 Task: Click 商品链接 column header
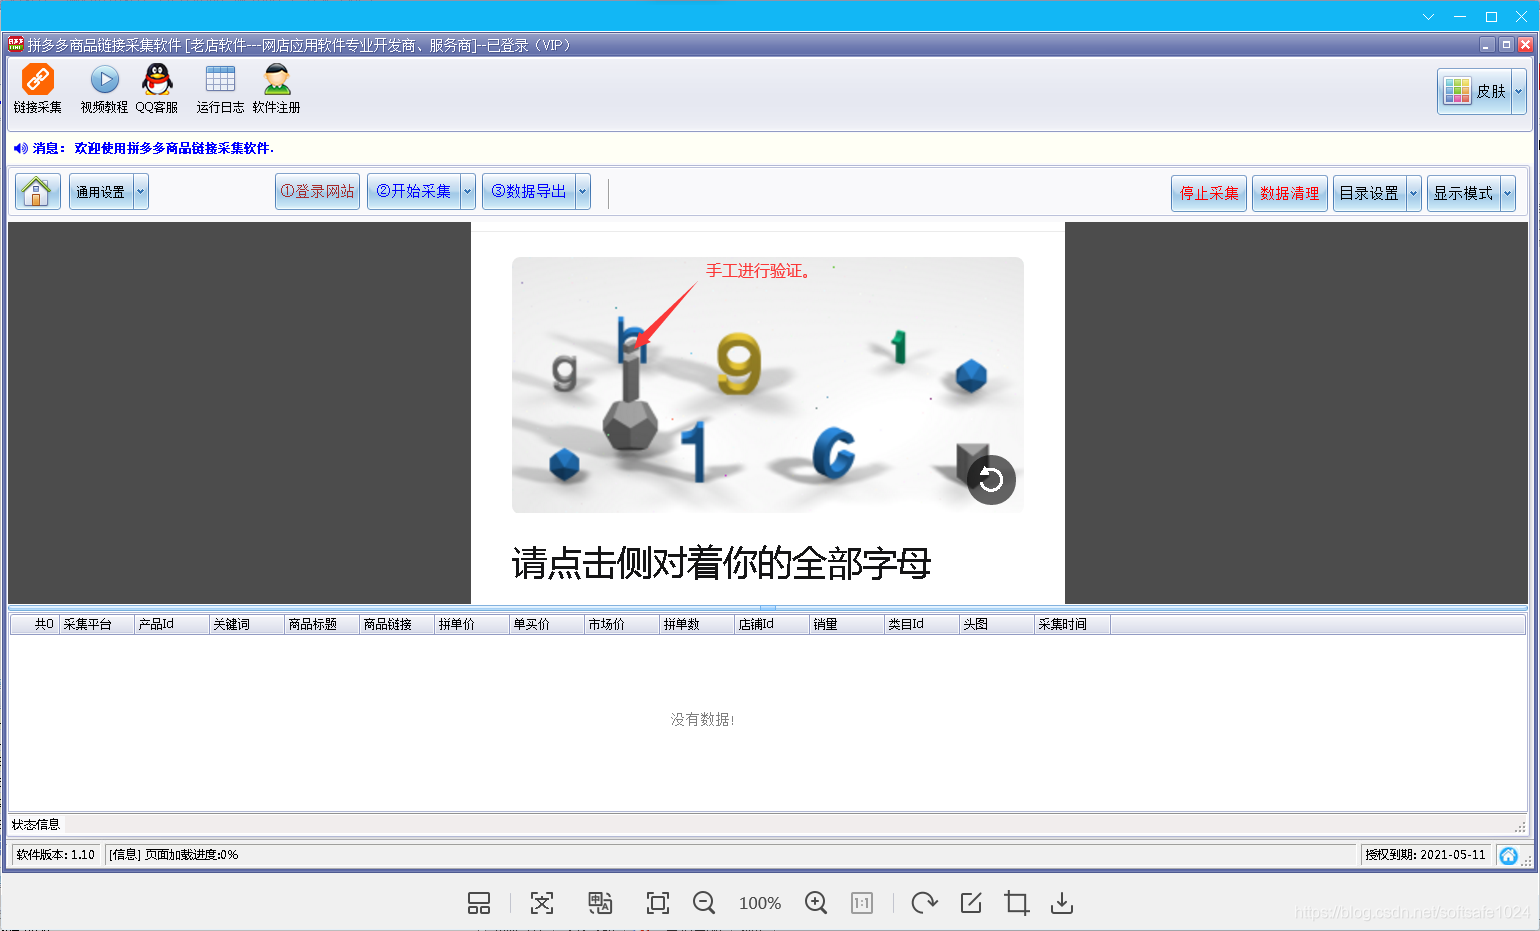pos(397,624)
